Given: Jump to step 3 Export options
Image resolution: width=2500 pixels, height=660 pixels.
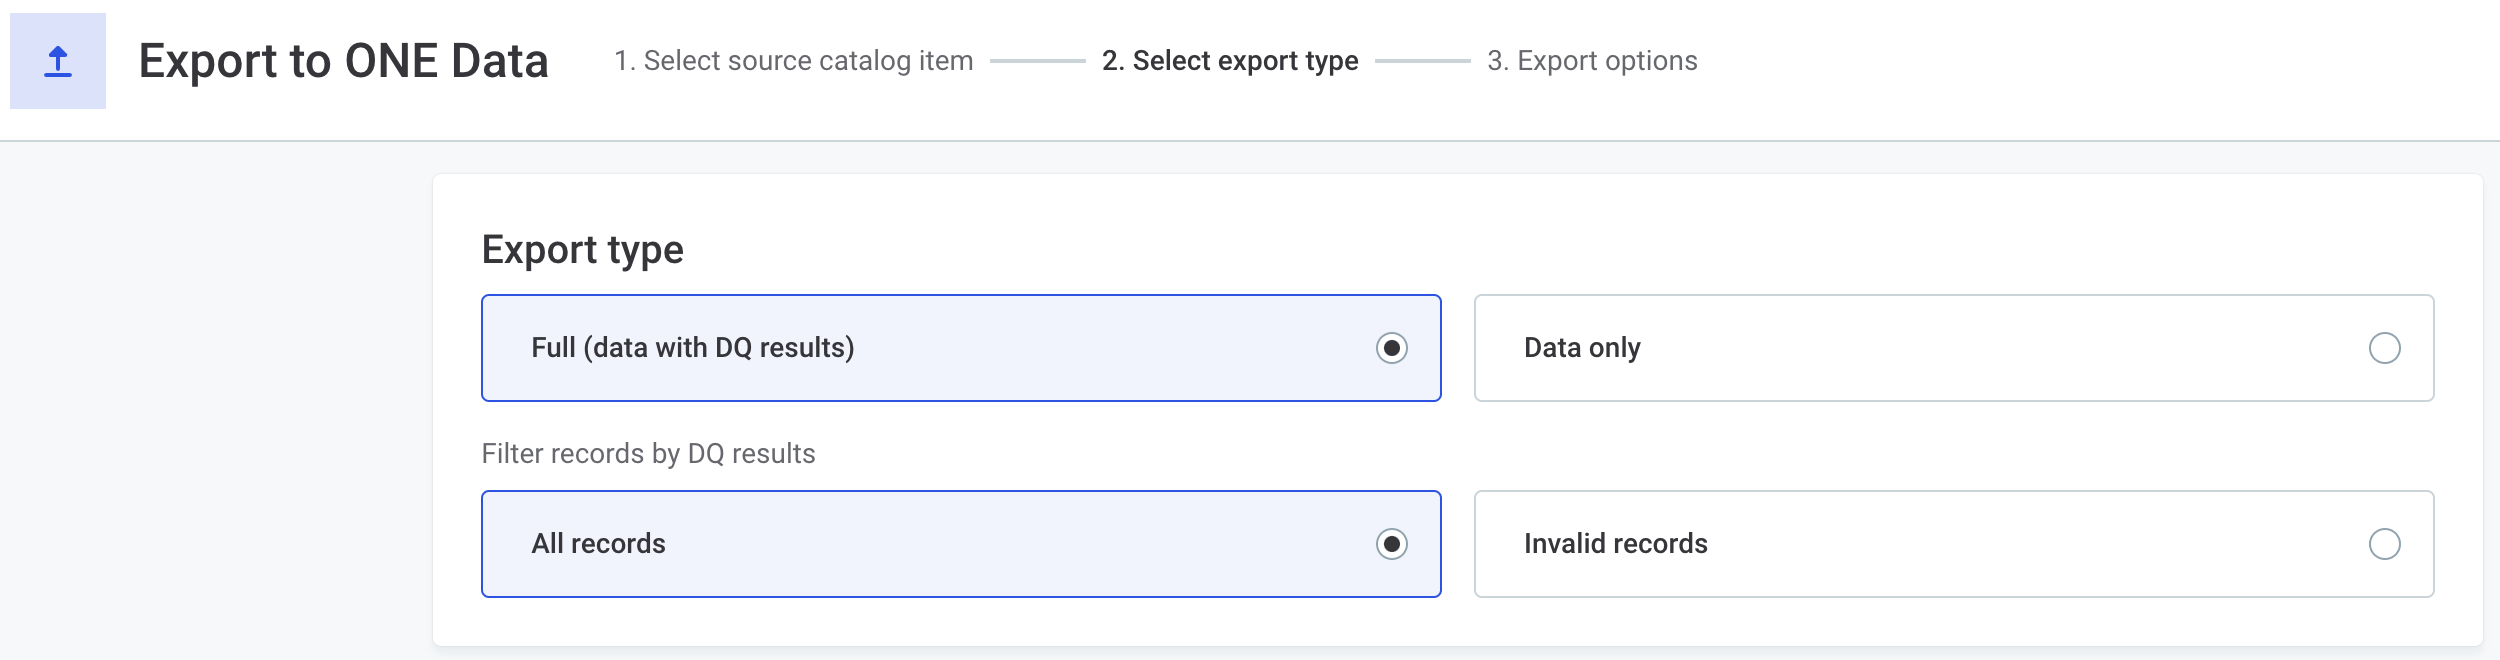Looking at the screenshot, I should [x=1592, y=61].
